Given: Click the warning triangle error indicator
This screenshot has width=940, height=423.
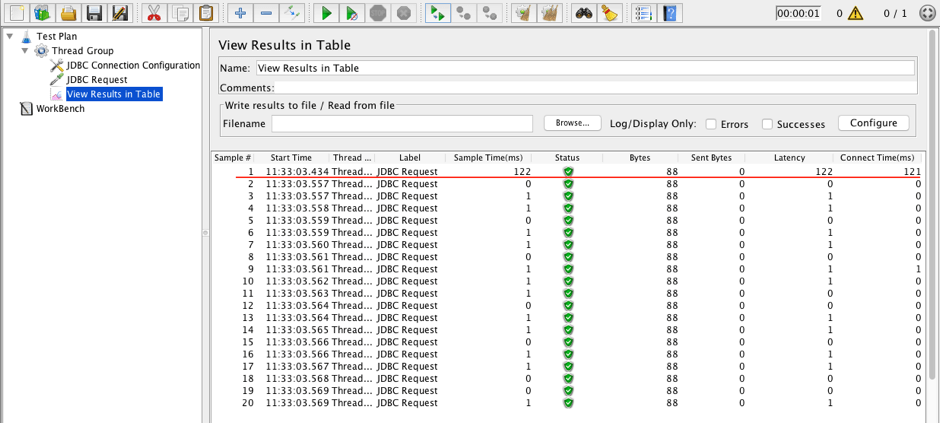Looking at the screenshot, I should [855, 14].
